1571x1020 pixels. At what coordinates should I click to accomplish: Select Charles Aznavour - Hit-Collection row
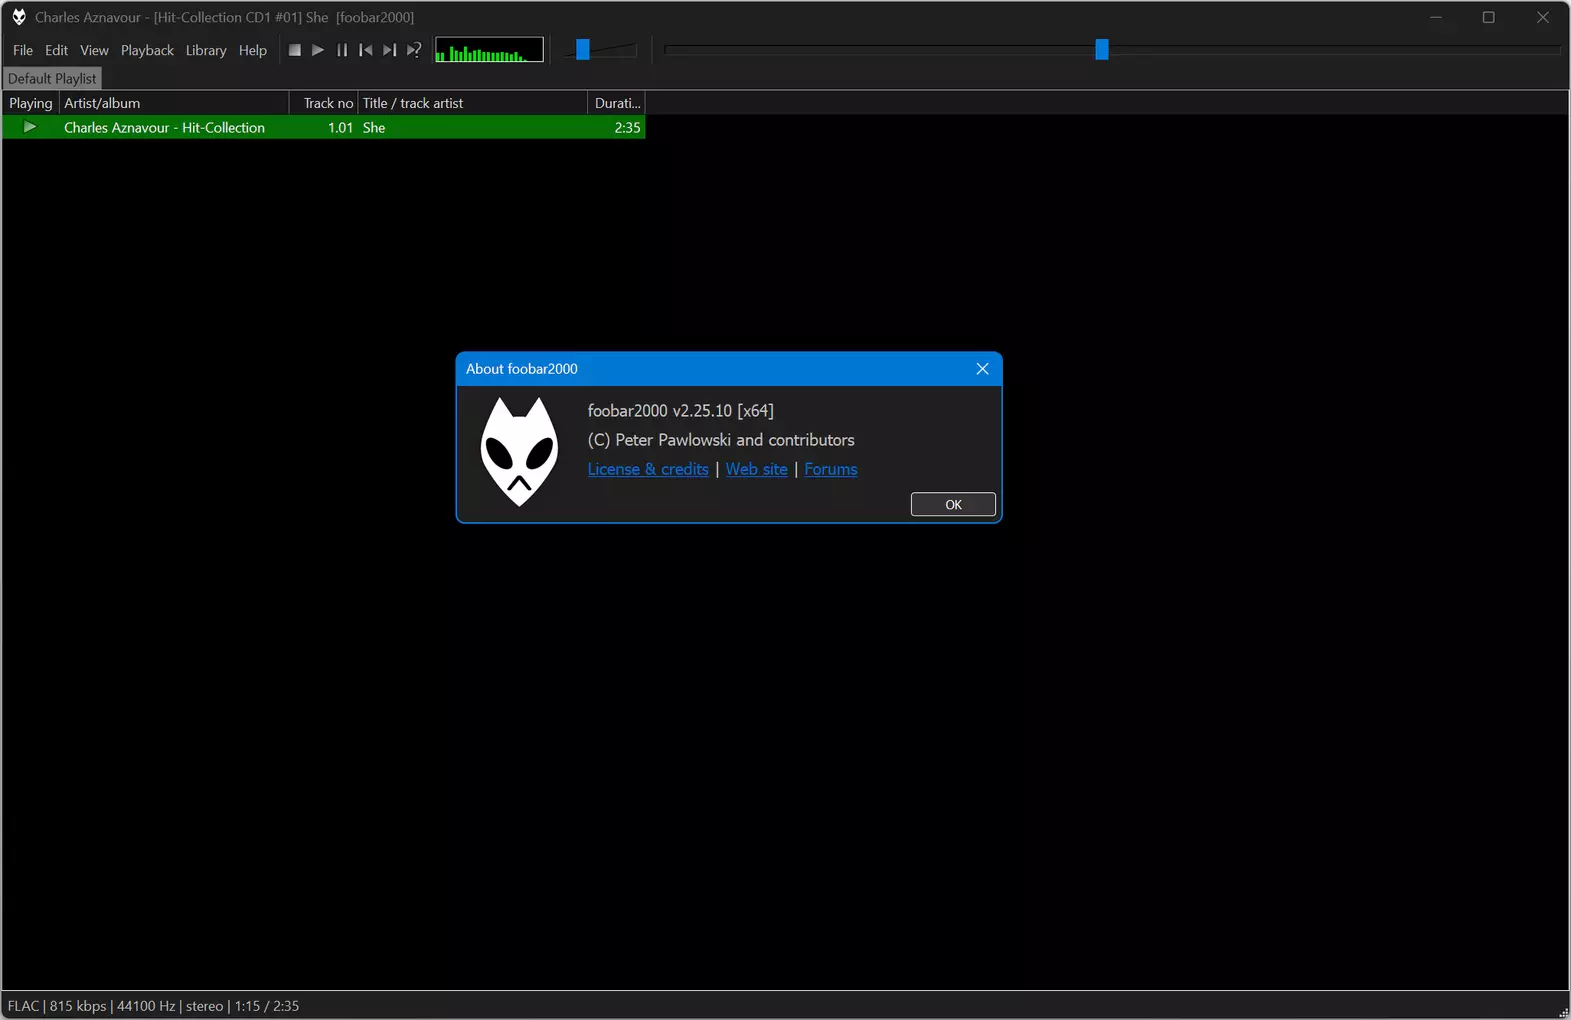(324, 127)
